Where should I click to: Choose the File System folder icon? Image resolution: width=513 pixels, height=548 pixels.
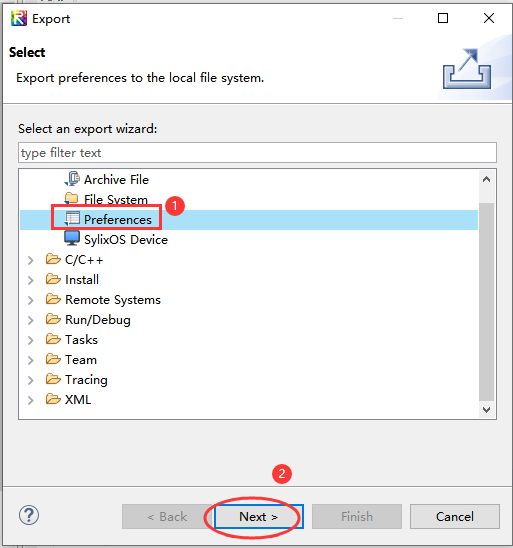click(x=72, y=199)
